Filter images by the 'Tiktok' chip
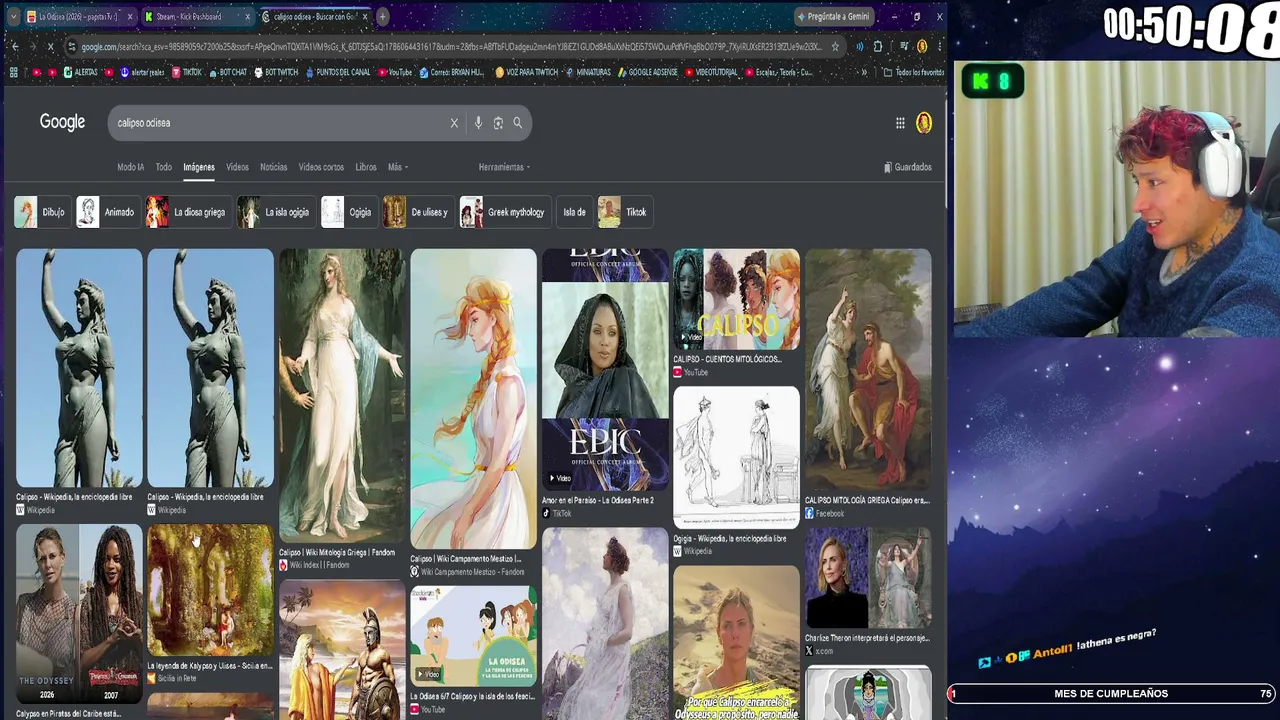Screen dimensions: 1280x720 (x=624, y=212)
